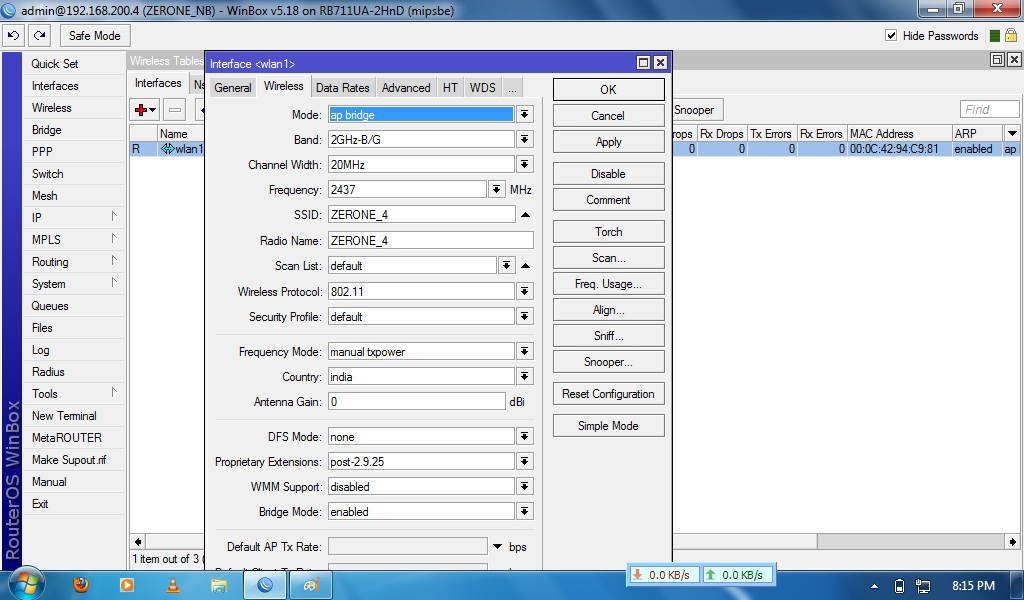Open the media player taskbar icon
This screenshot has height=600, width=1024.
[127, 584]
